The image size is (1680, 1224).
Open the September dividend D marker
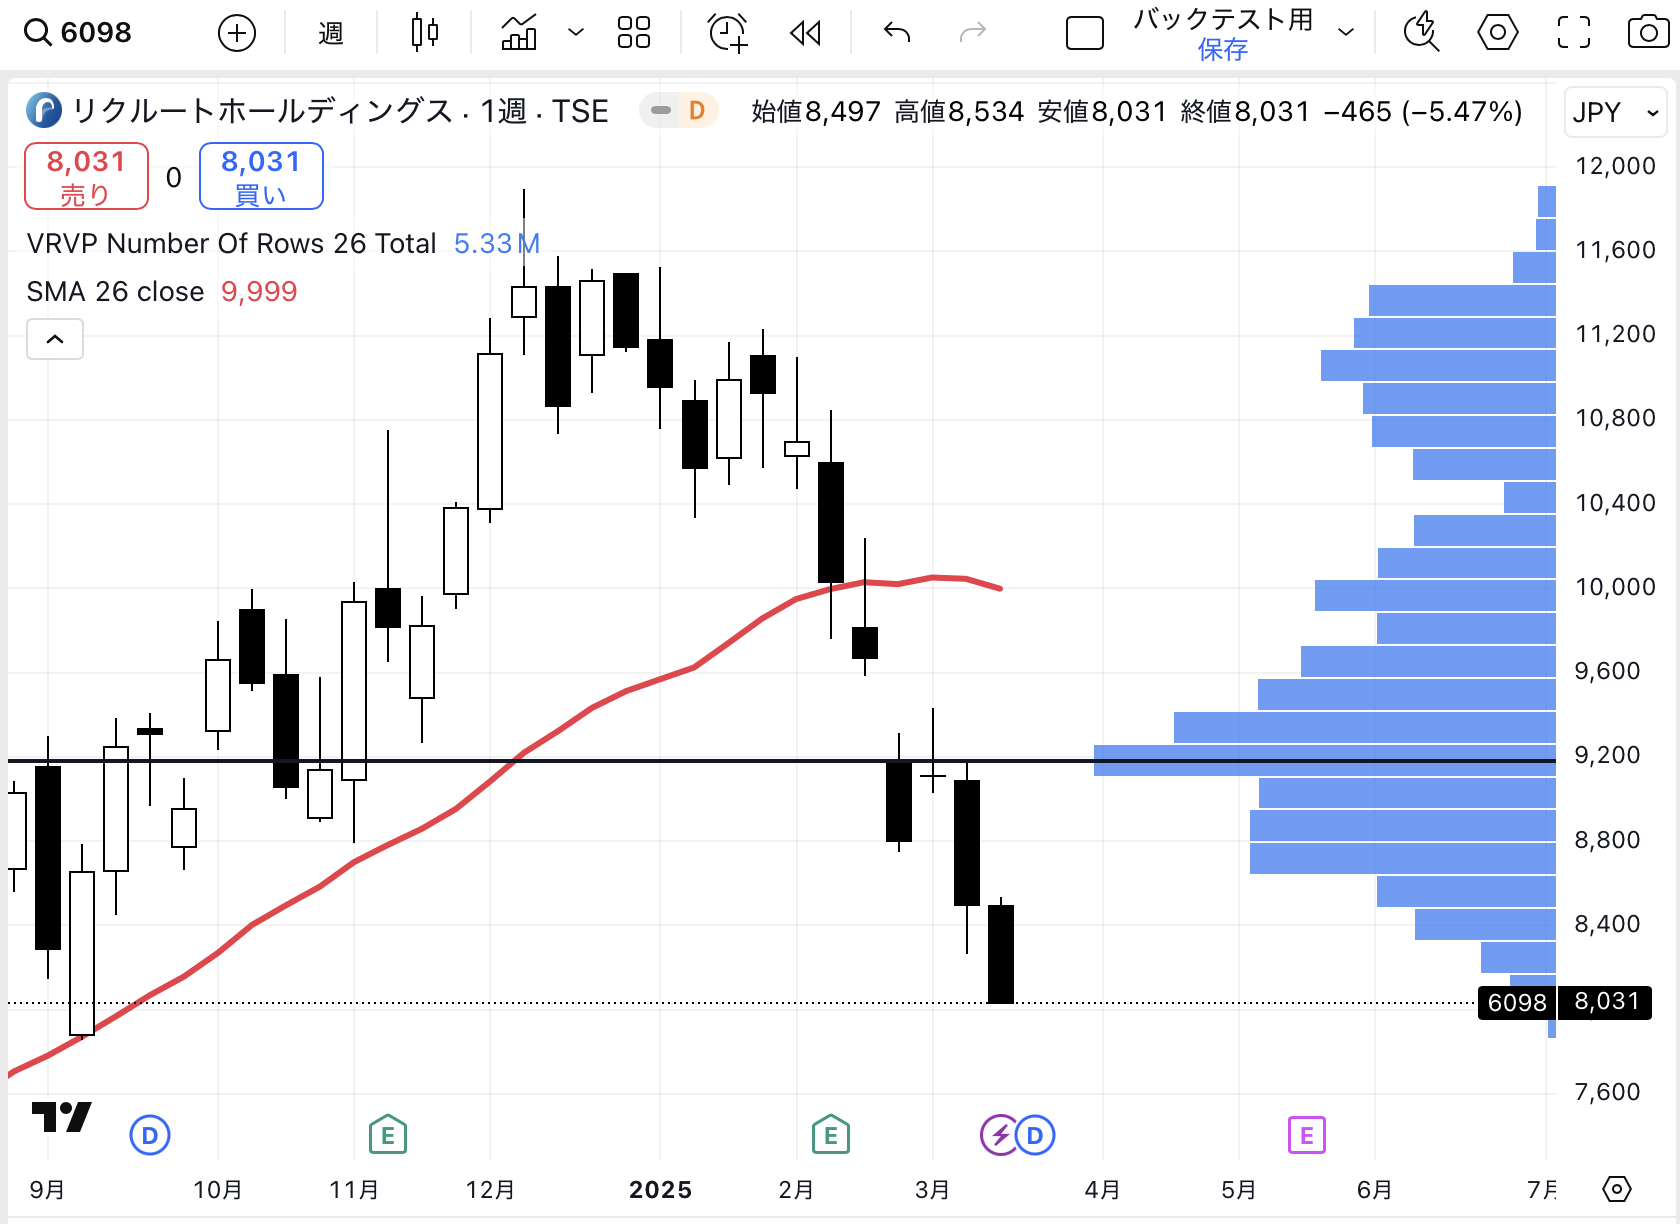[150, 1135]
